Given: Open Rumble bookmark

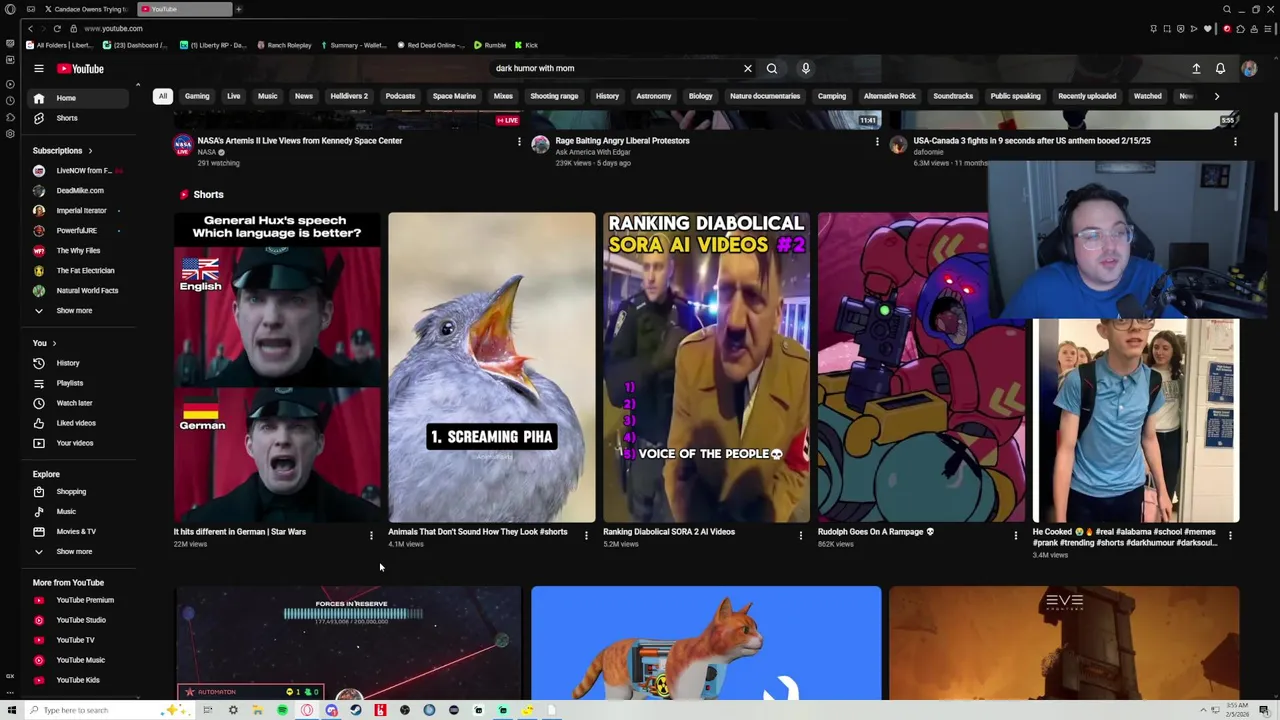Looking at the screenshot, I should click(490, 45).
